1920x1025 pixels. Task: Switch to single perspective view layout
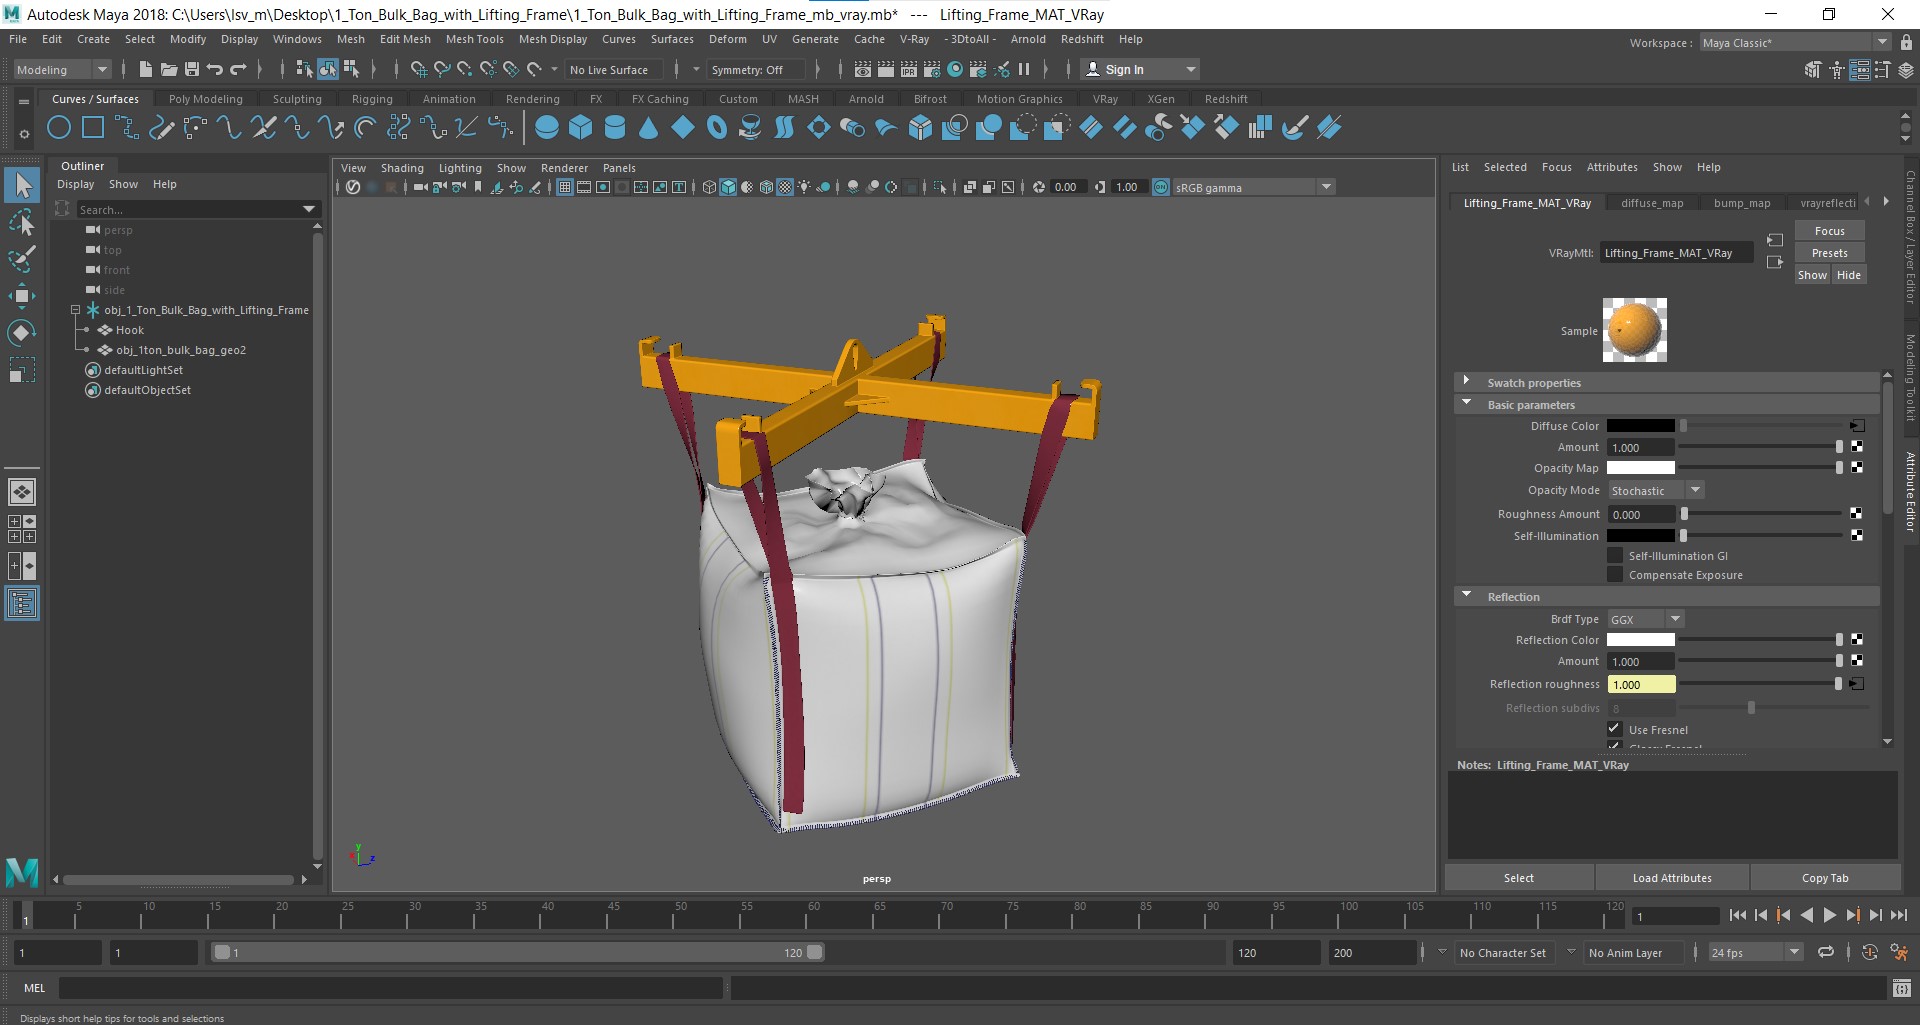pyautogui.click(x=22, y=492)
